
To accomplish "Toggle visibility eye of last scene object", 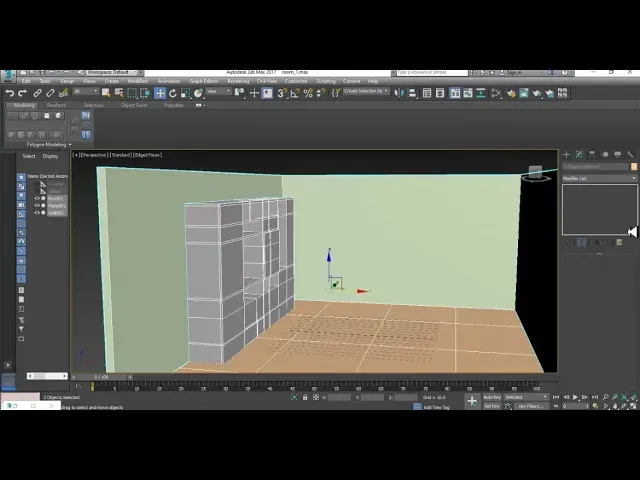I will (38, 213).
